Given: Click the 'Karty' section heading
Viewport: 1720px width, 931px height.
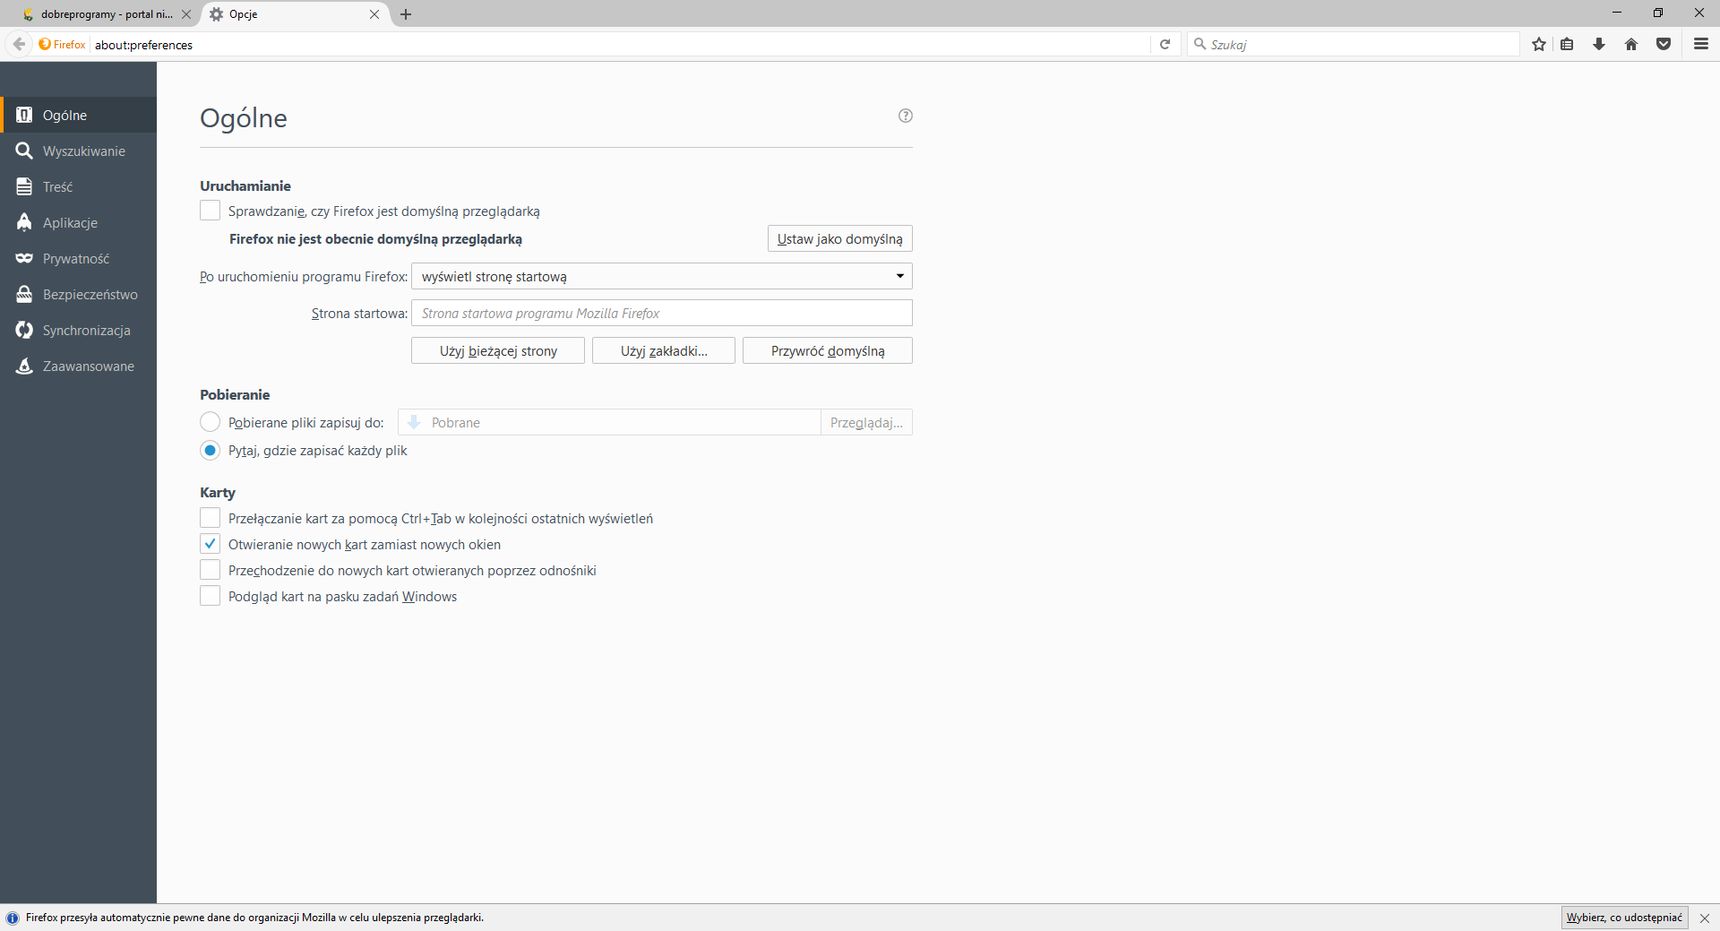Looking at the screenshot, I should coord(218,493).
